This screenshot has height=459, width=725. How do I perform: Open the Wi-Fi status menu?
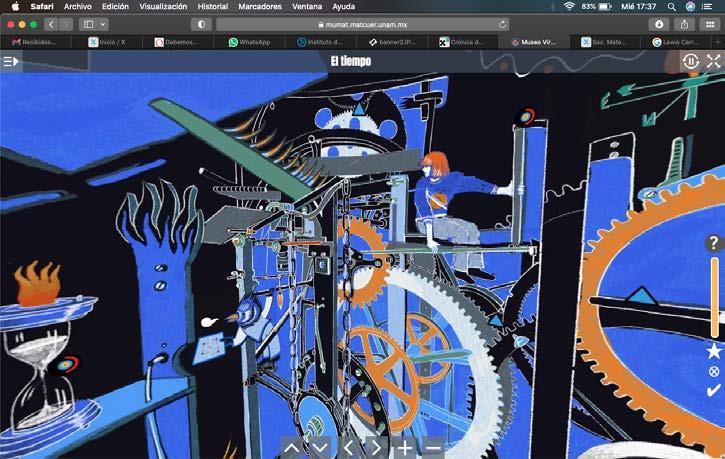[569, 6]
